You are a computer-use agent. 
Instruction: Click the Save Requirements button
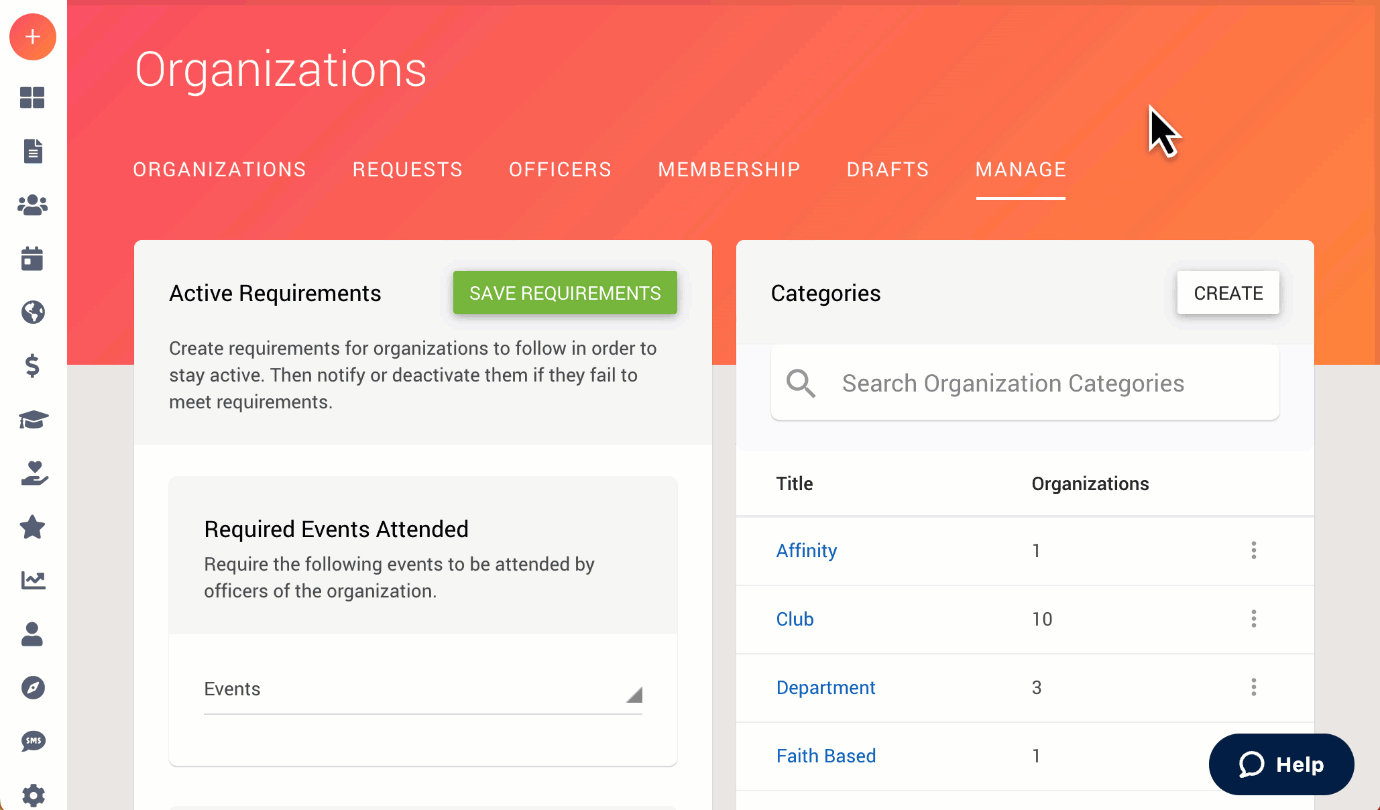[x=565, y=293]
